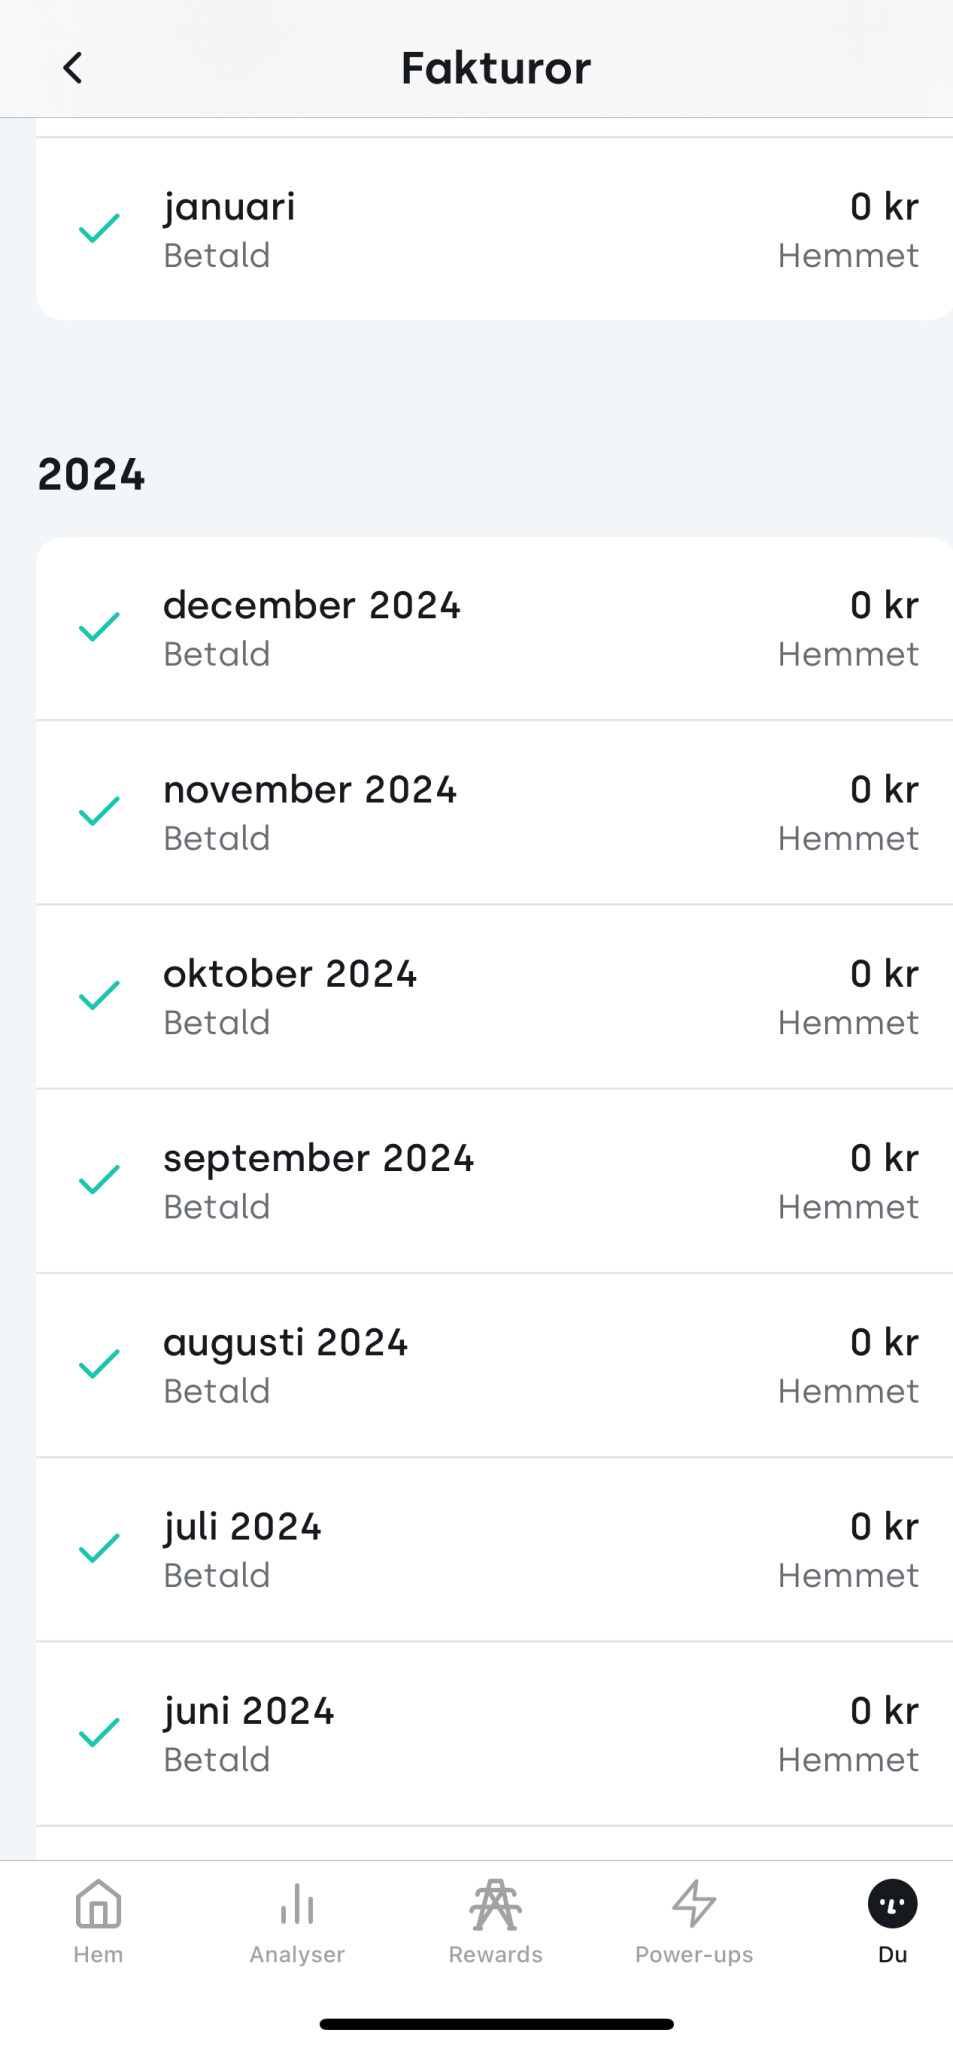Screen dimensions: 953x2048
Task: Tap the Fakturor page title
Action: 496,68
